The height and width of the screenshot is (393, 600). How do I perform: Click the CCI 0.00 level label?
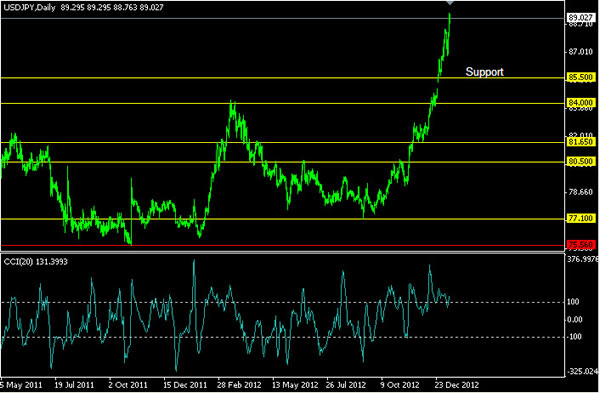click(574, 320)
